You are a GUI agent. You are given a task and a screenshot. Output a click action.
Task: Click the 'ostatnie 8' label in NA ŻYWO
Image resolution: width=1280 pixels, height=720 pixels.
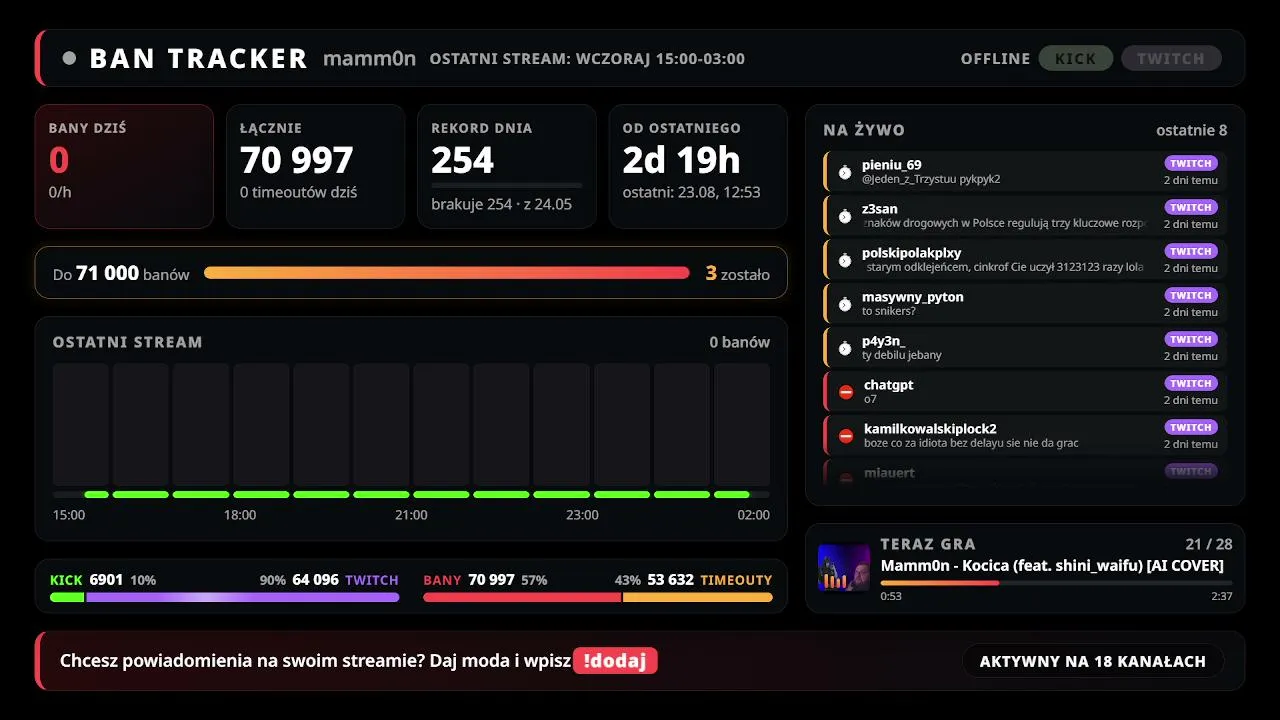tap(1192, 130)
